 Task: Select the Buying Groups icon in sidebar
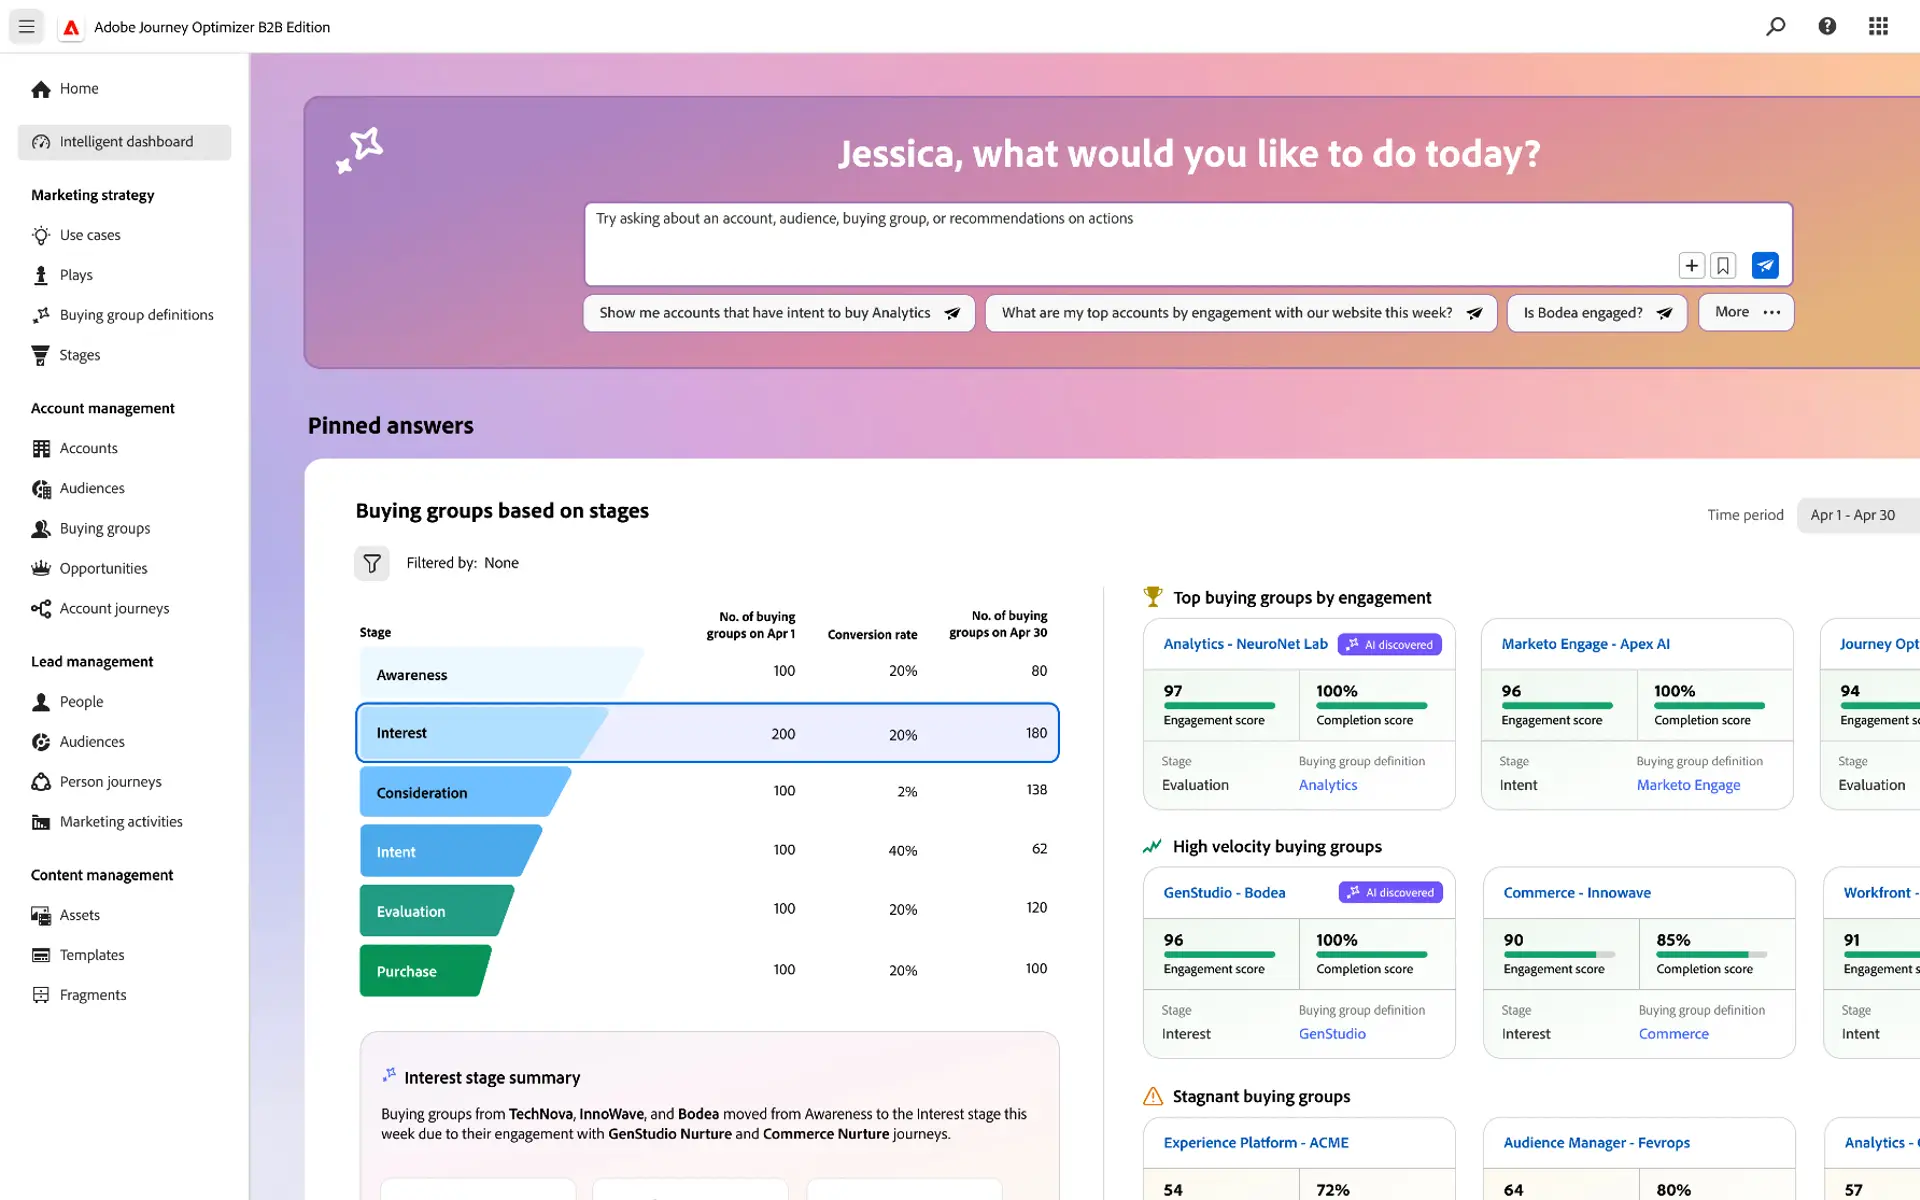pyautogui.click(x=40, y=528)
